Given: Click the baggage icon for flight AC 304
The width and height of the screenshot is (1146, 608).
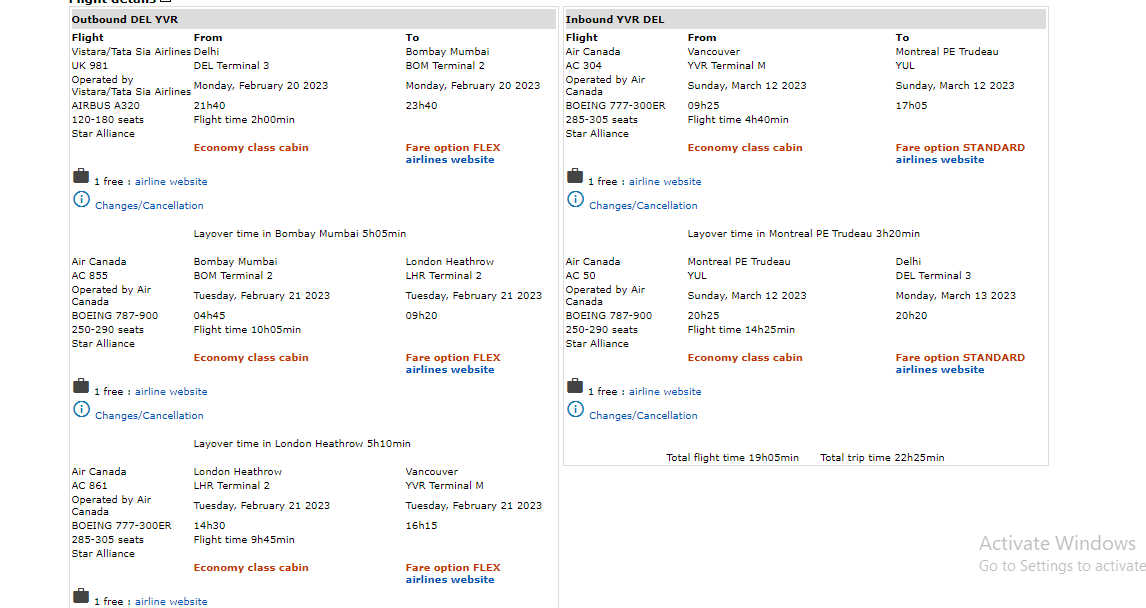Looking at the screenshot, I should (575, 177).
